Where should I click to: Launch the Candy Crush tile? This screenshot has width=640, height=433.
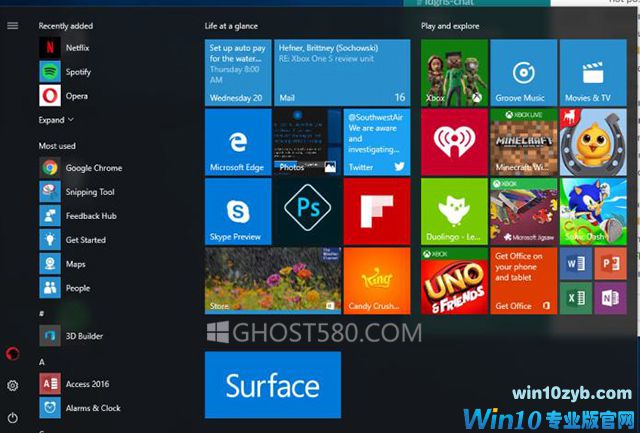tap(377, 281)
